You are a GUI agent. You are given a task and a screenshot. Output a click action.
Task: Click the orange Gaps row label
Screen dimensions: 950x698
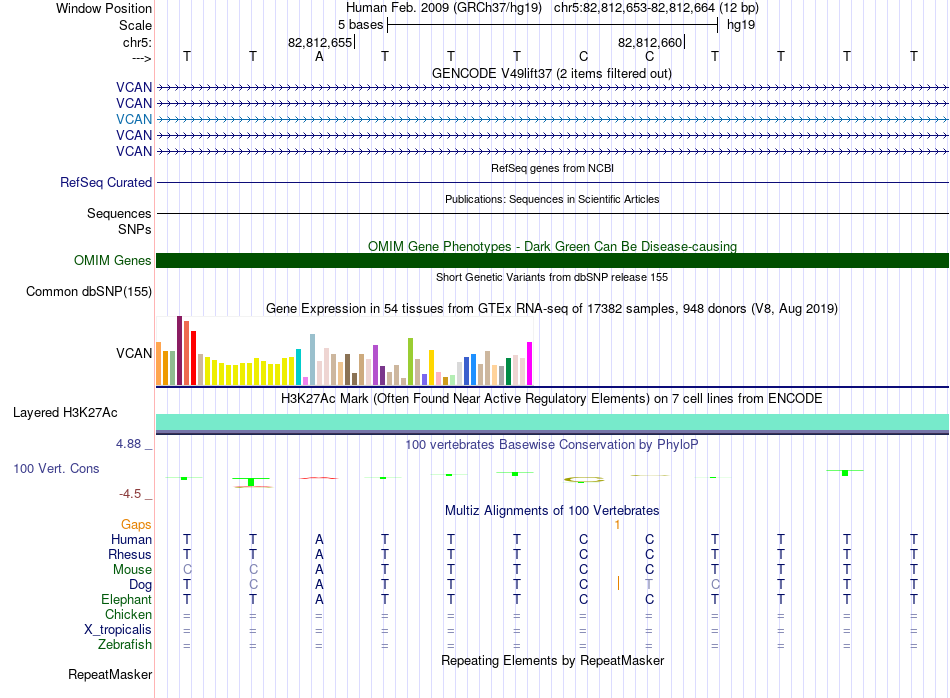tap(136, 525)
